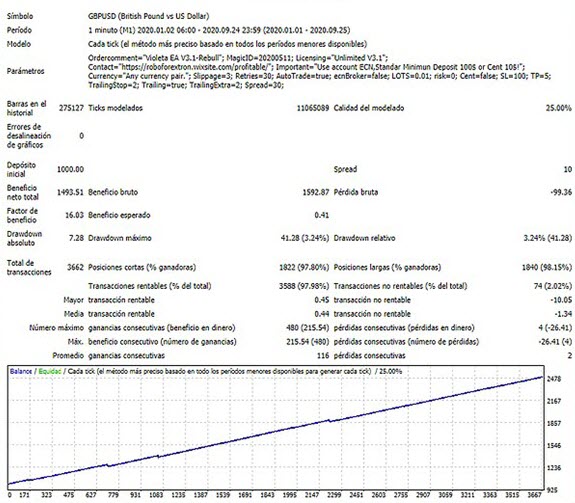
Task: Click the Beneficio neto total value 1493.51
Action: (70, 192)
